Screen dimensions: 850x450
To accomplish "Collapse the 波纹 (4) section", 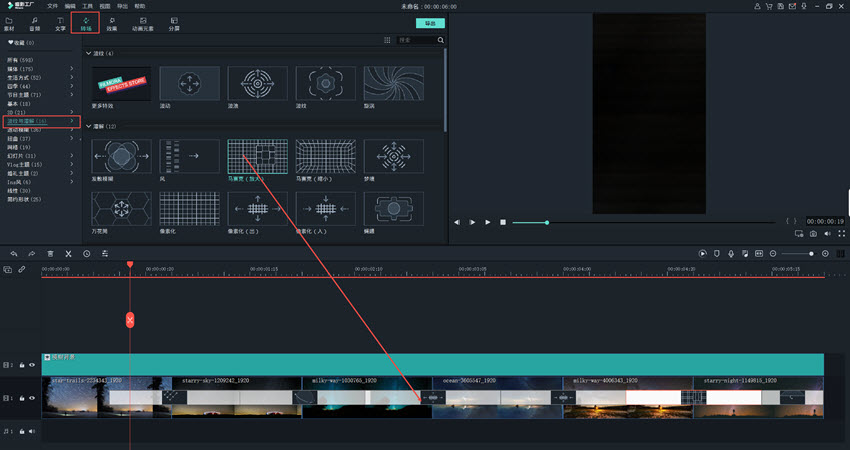I will click(x=88, y=53).
